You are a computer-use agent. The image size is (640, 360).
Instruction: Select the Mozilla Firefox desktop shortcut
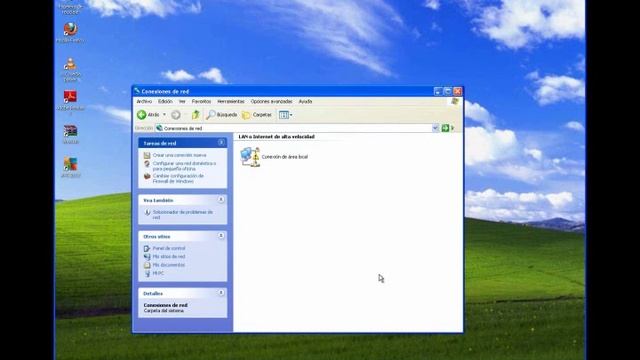coord(70,32)
